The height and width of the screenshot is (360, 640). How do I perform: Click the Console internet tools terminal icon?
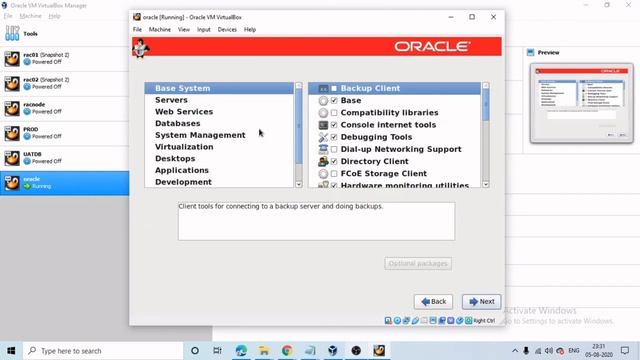click(323, 125)
